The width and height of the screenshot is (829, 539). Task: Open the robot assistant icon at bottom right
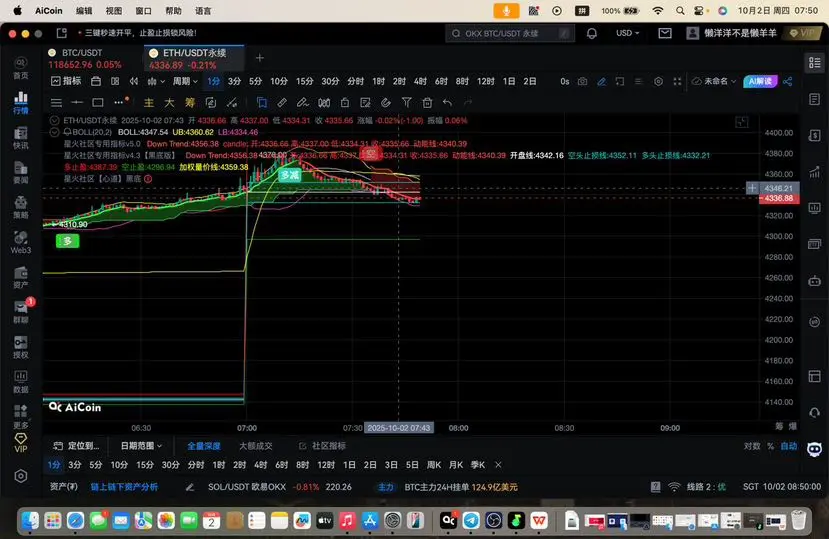[x=814, y=450]
